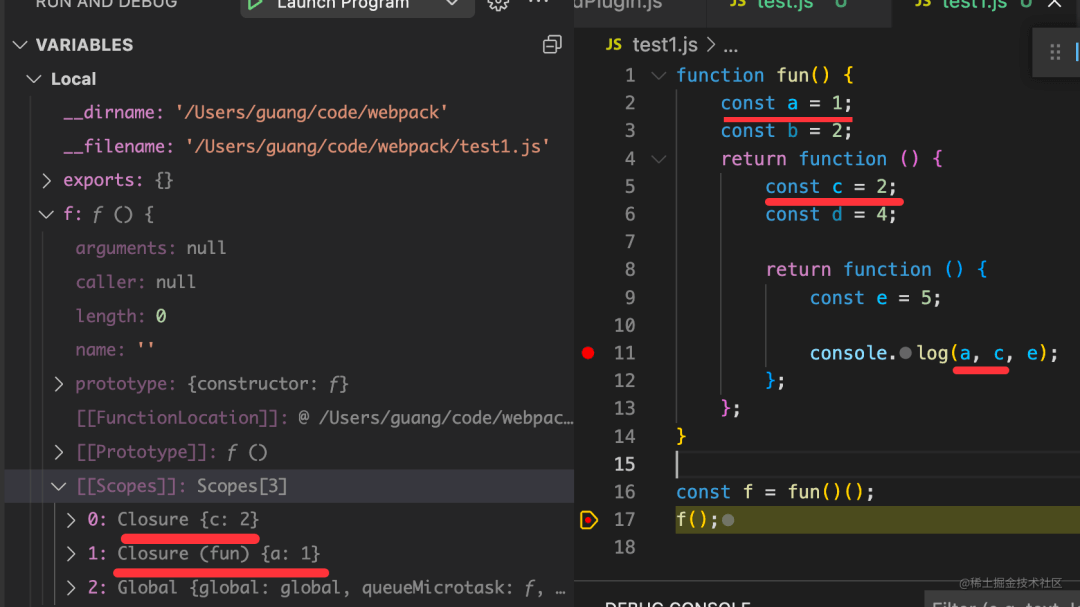Close the test1.js tab
Viewport: 1080px width, 607px height.
[1055, 3]
